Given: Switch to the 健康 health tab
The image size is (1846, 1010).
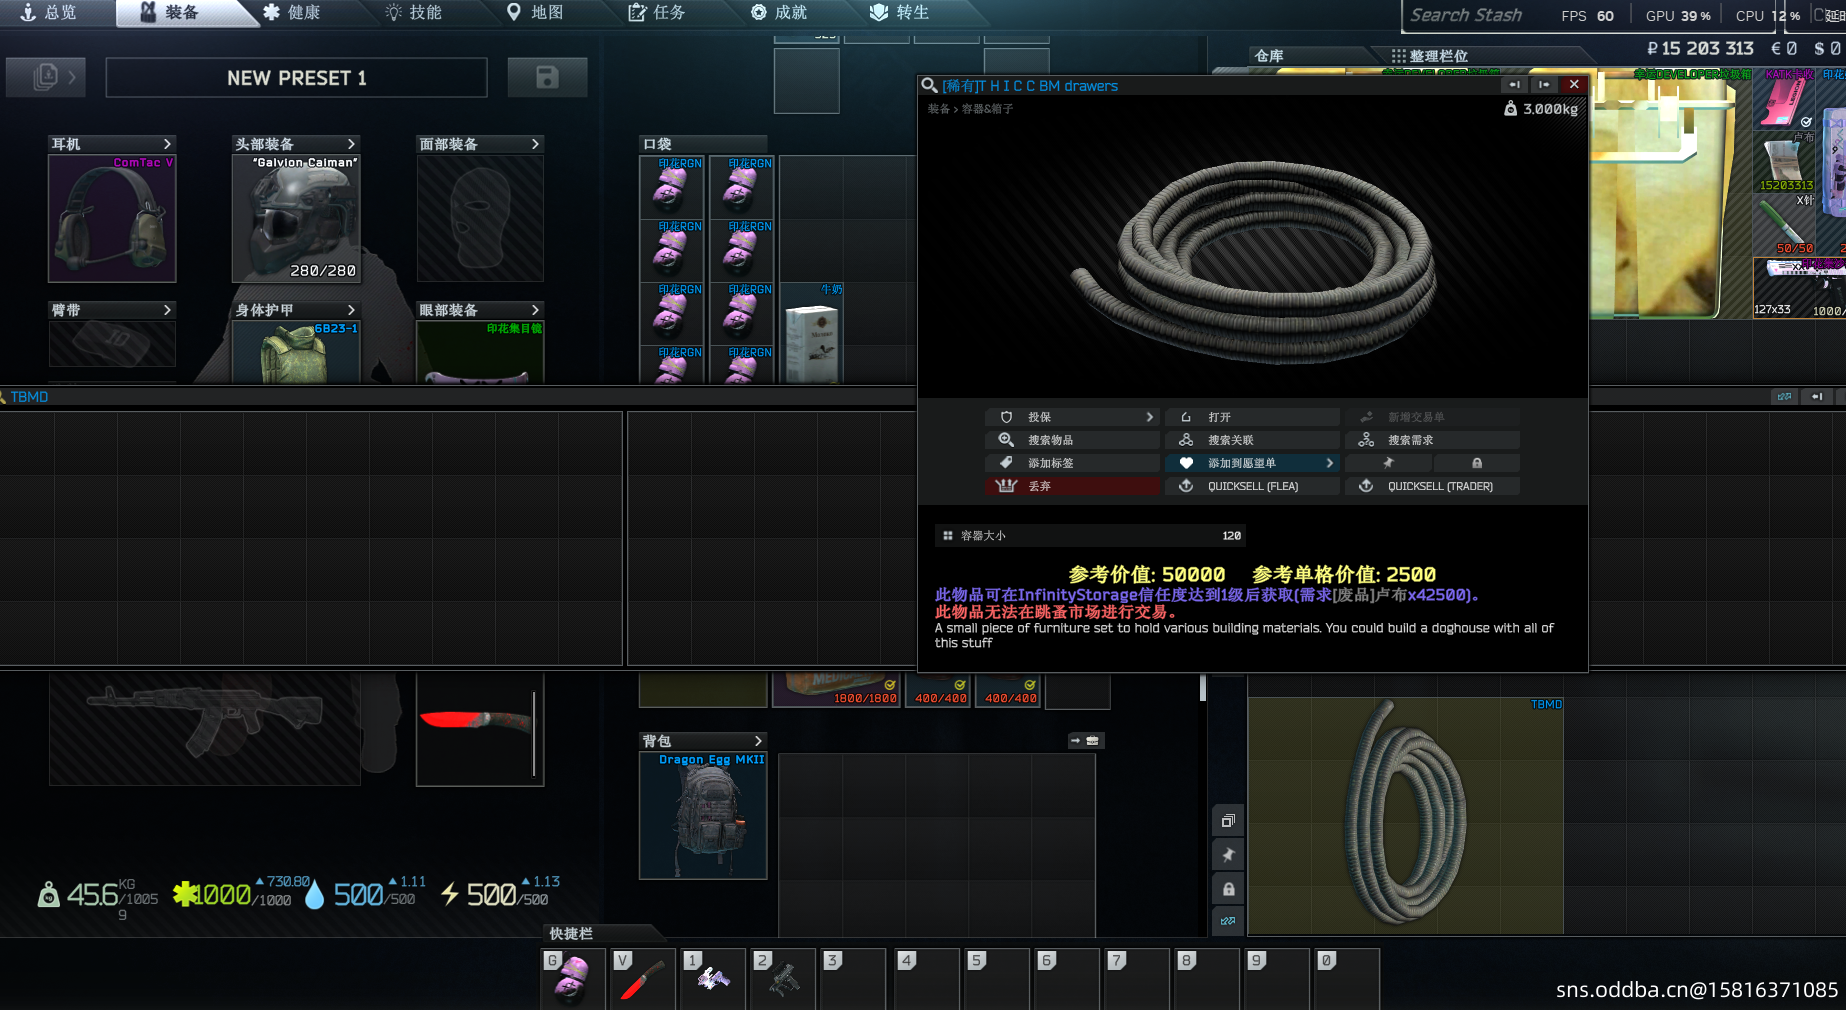Looking at the screenshot, I should (292, 13).
